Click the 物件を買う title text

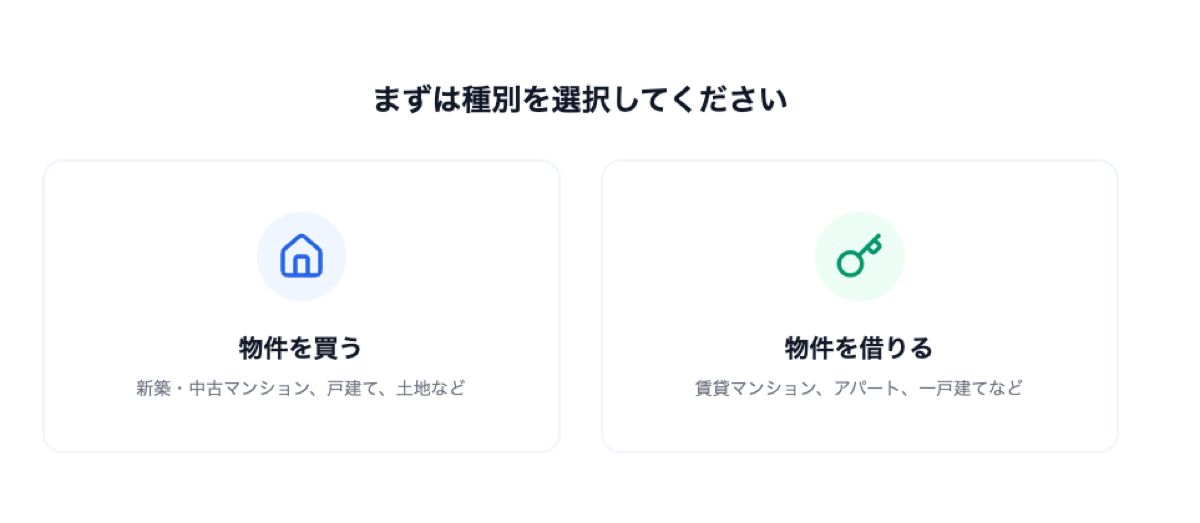(x=300, y=348)
